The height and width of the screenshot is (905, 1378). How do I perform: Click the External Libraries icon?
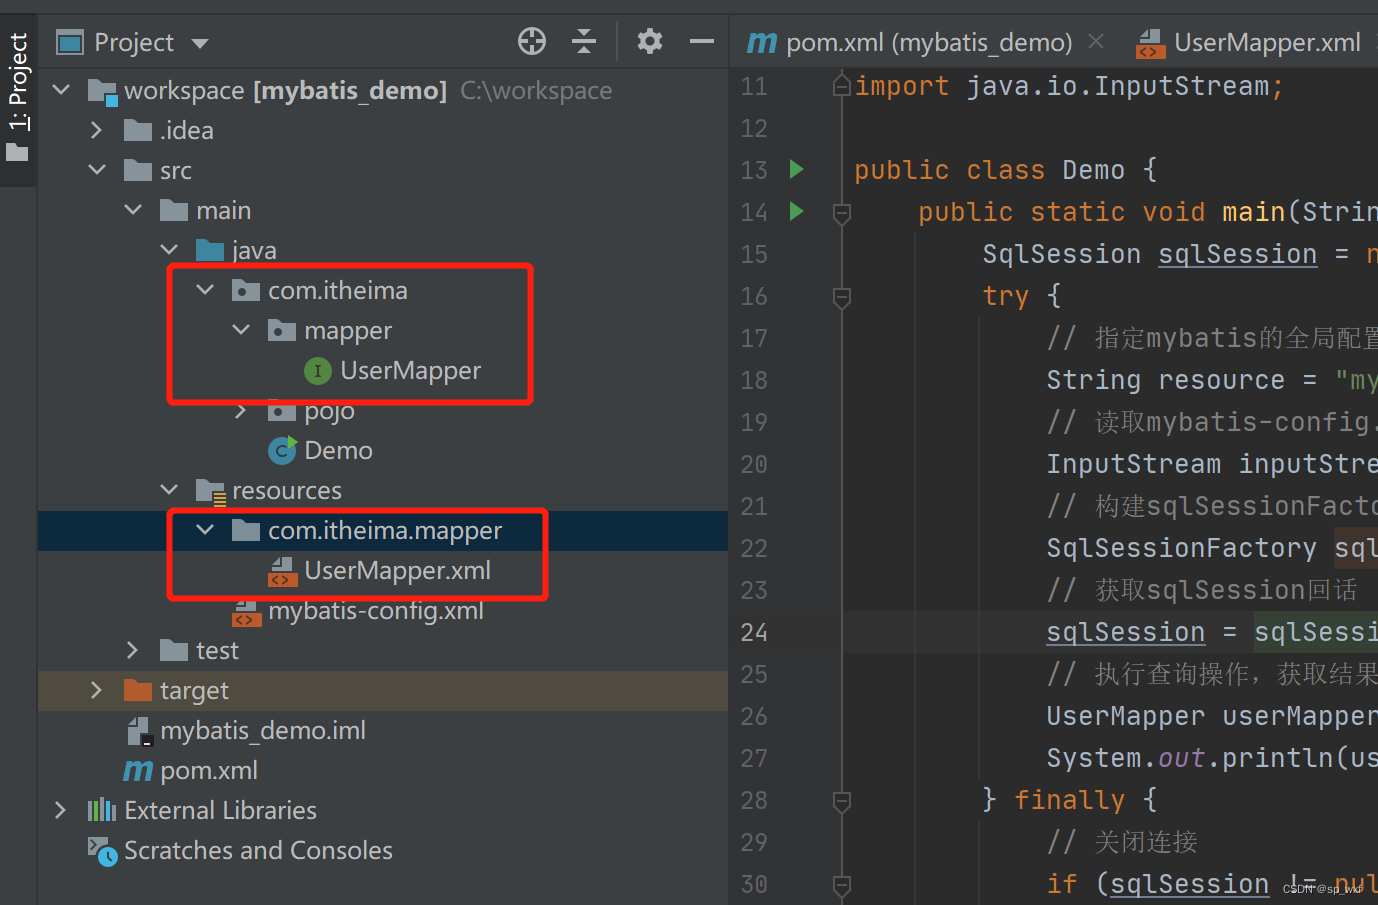click(102, 810)
